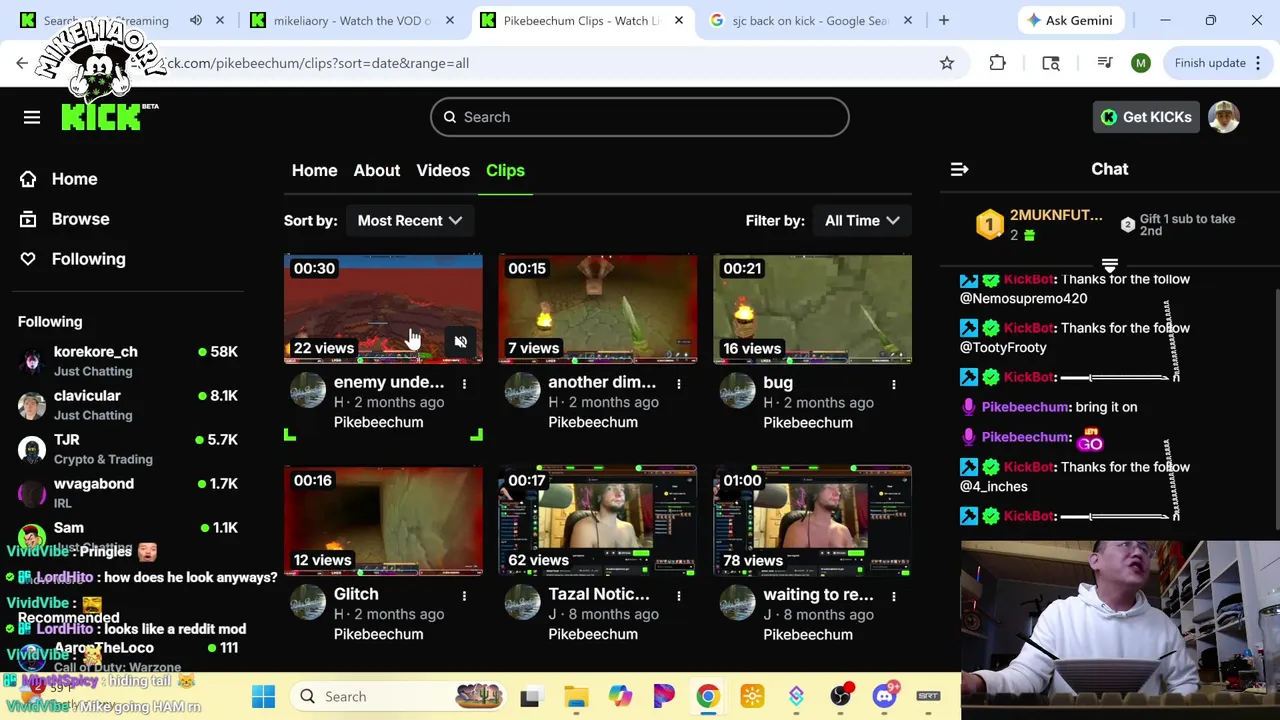
Task: Open the user profile avatar menu
Action: coord(1224,117)
